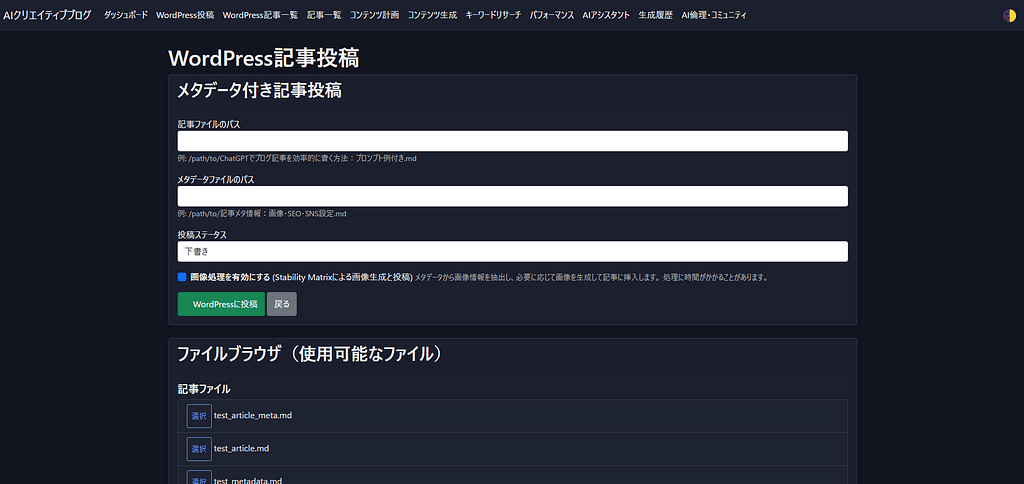The image size is (1024, 484).
Task: Toggle the 画像処理を有効にする checkbox
Action: [x=182, y=277]
